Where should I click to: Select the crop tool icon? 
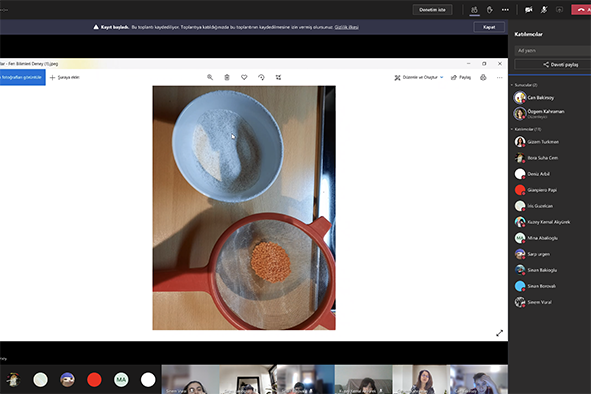[x=278, y=77]
